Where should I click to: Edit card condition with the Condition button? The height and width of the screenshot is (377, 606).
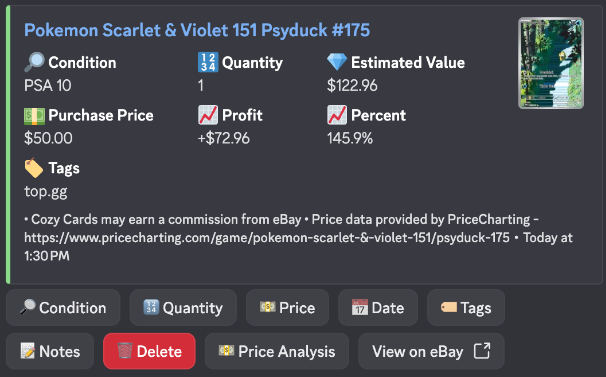[63, 307]
